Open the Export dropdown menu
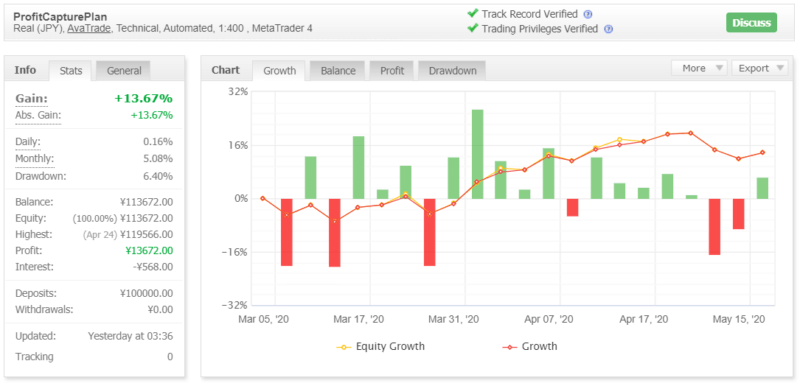Viewport: 800px width, 386px height. point(759,68)
